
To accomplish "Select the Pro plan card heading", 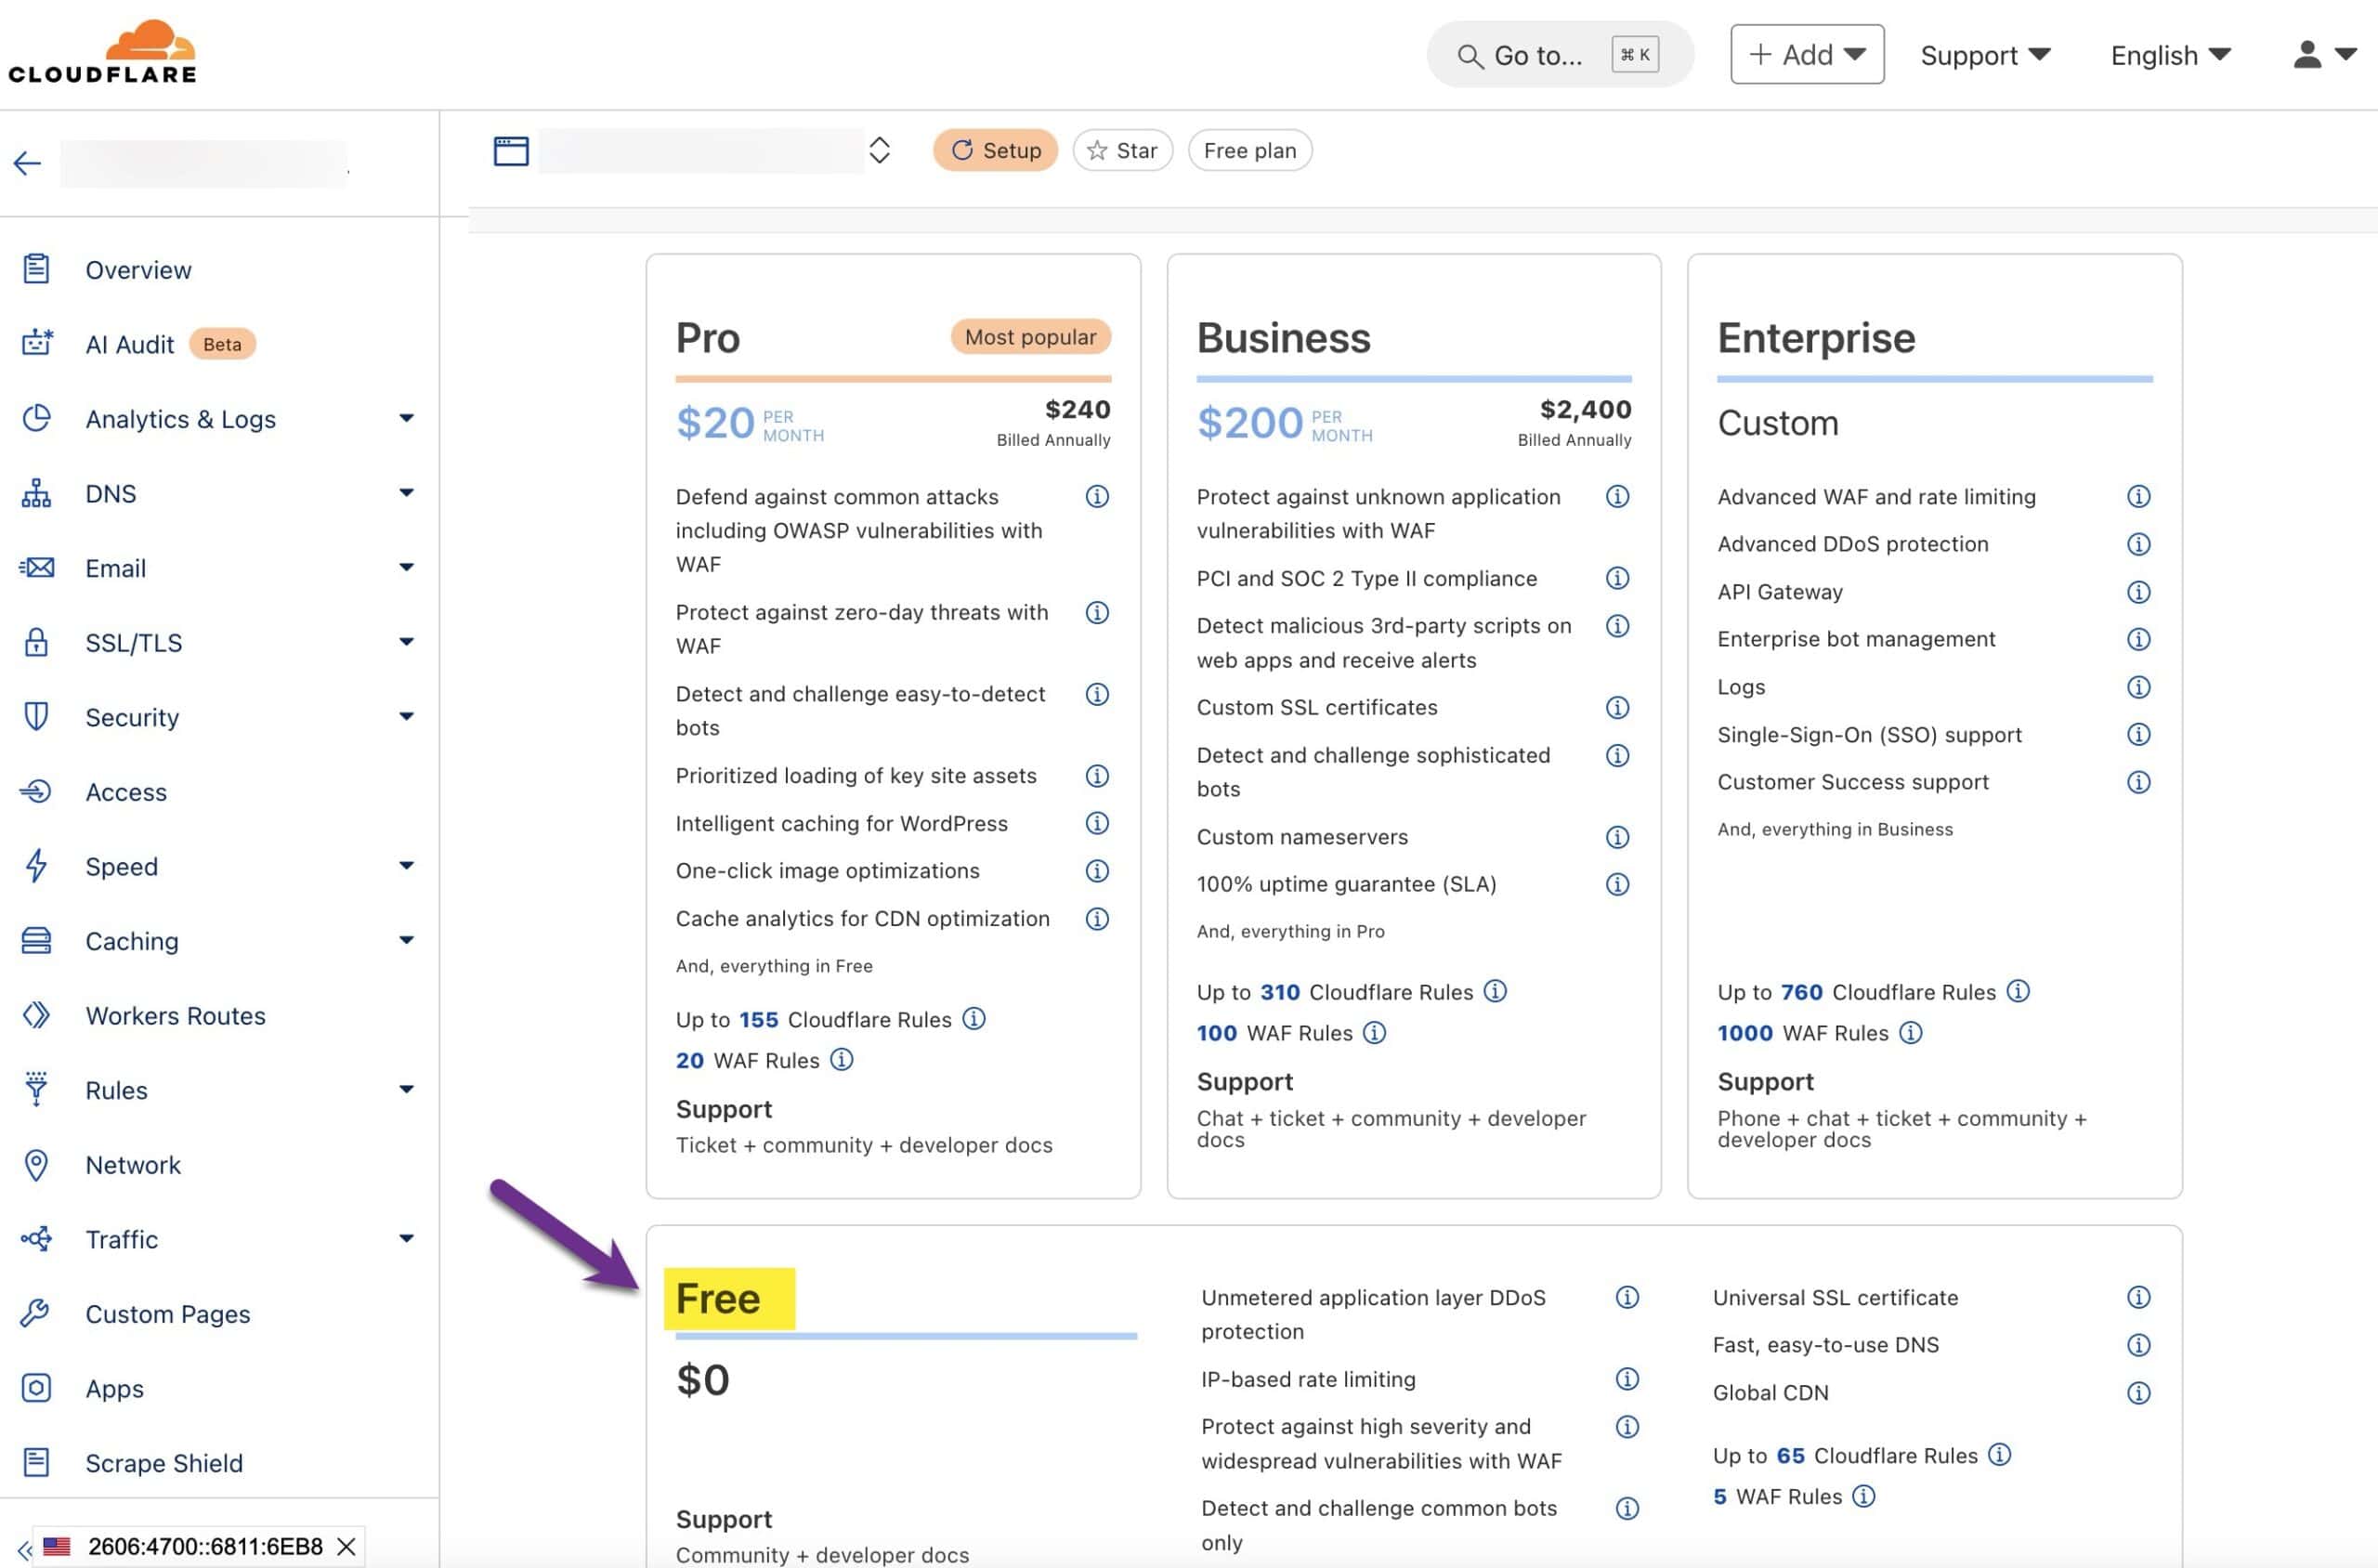I will click(x=708, y=338).
